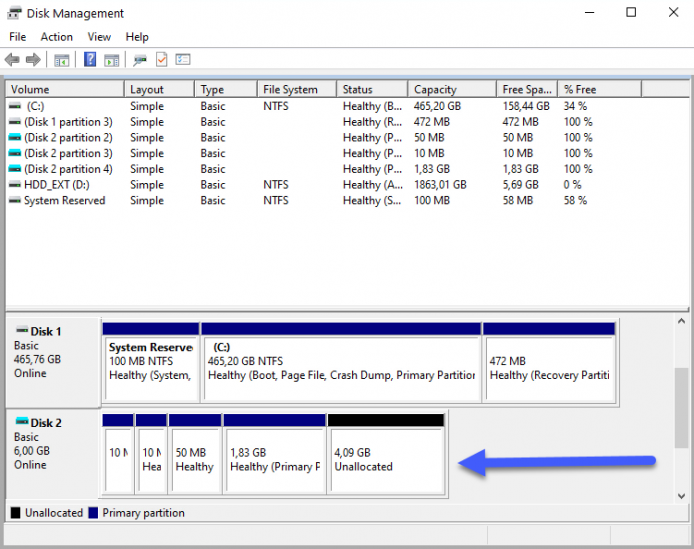Viewport: 694px width, 549px height.
Task: Sort by the Layout column header
Action: pyautogui.click(x=159, y=89)
